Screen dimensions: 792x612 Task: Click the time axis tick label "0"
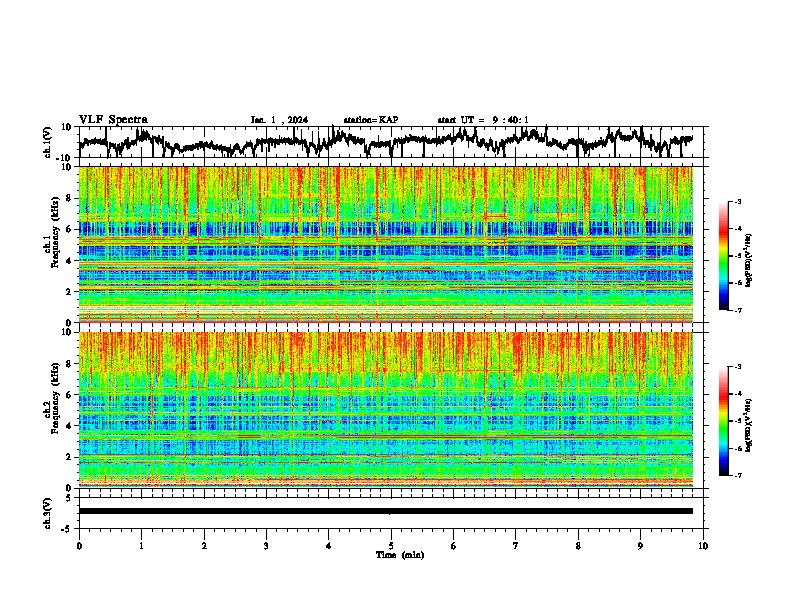(79, 546)
